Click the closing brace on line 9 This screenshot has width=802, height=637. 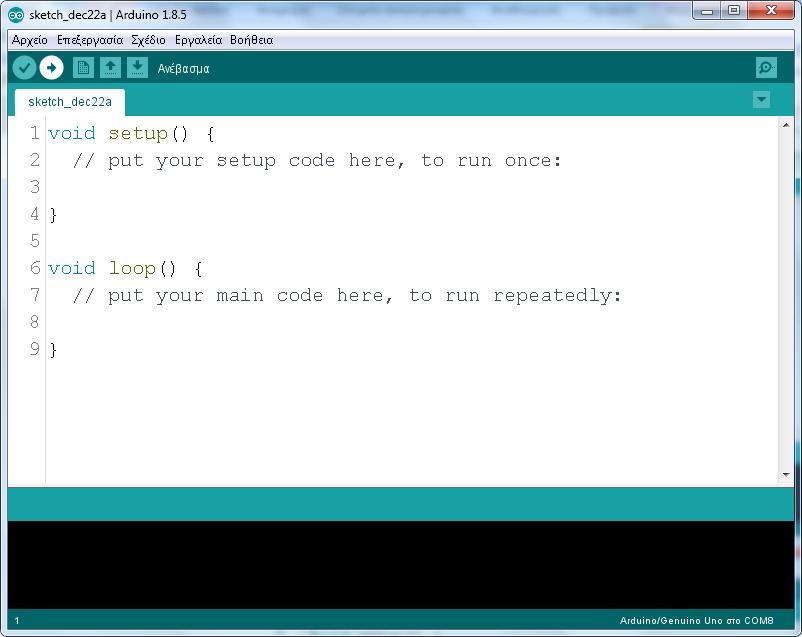(x=53, y=350)
